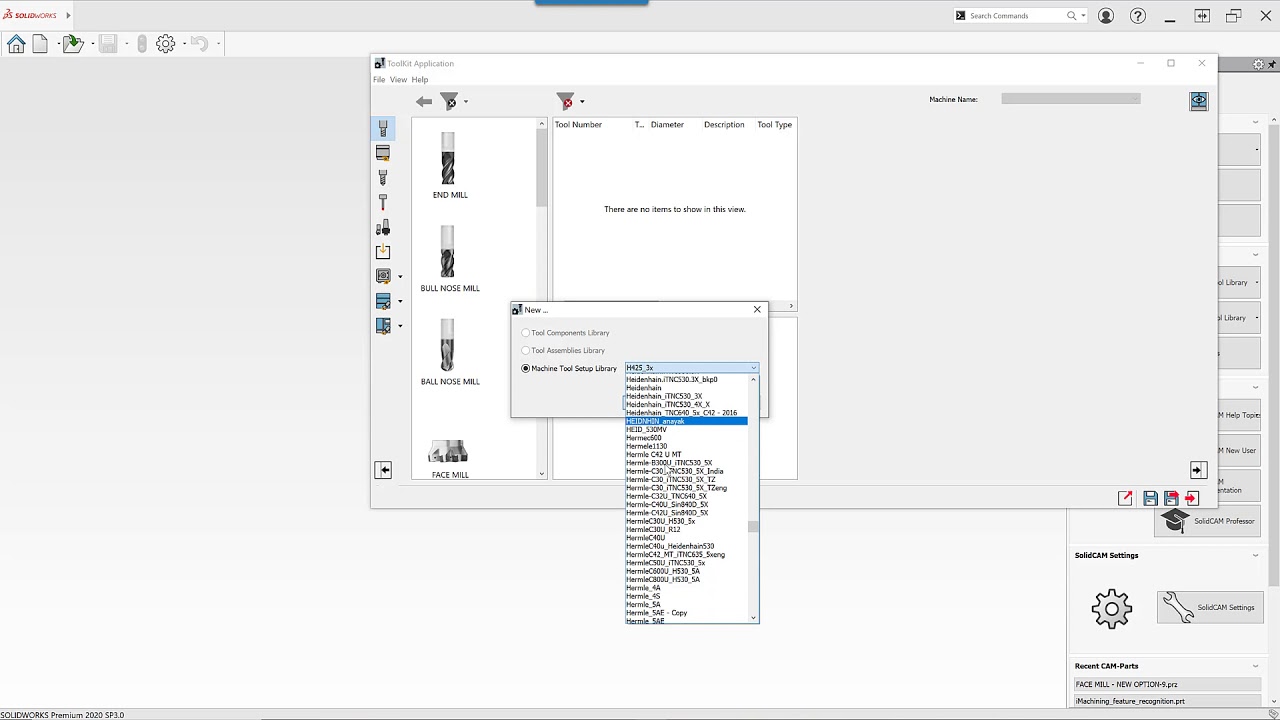Click the tool holder assembly sidebar icon

(383, 227)
